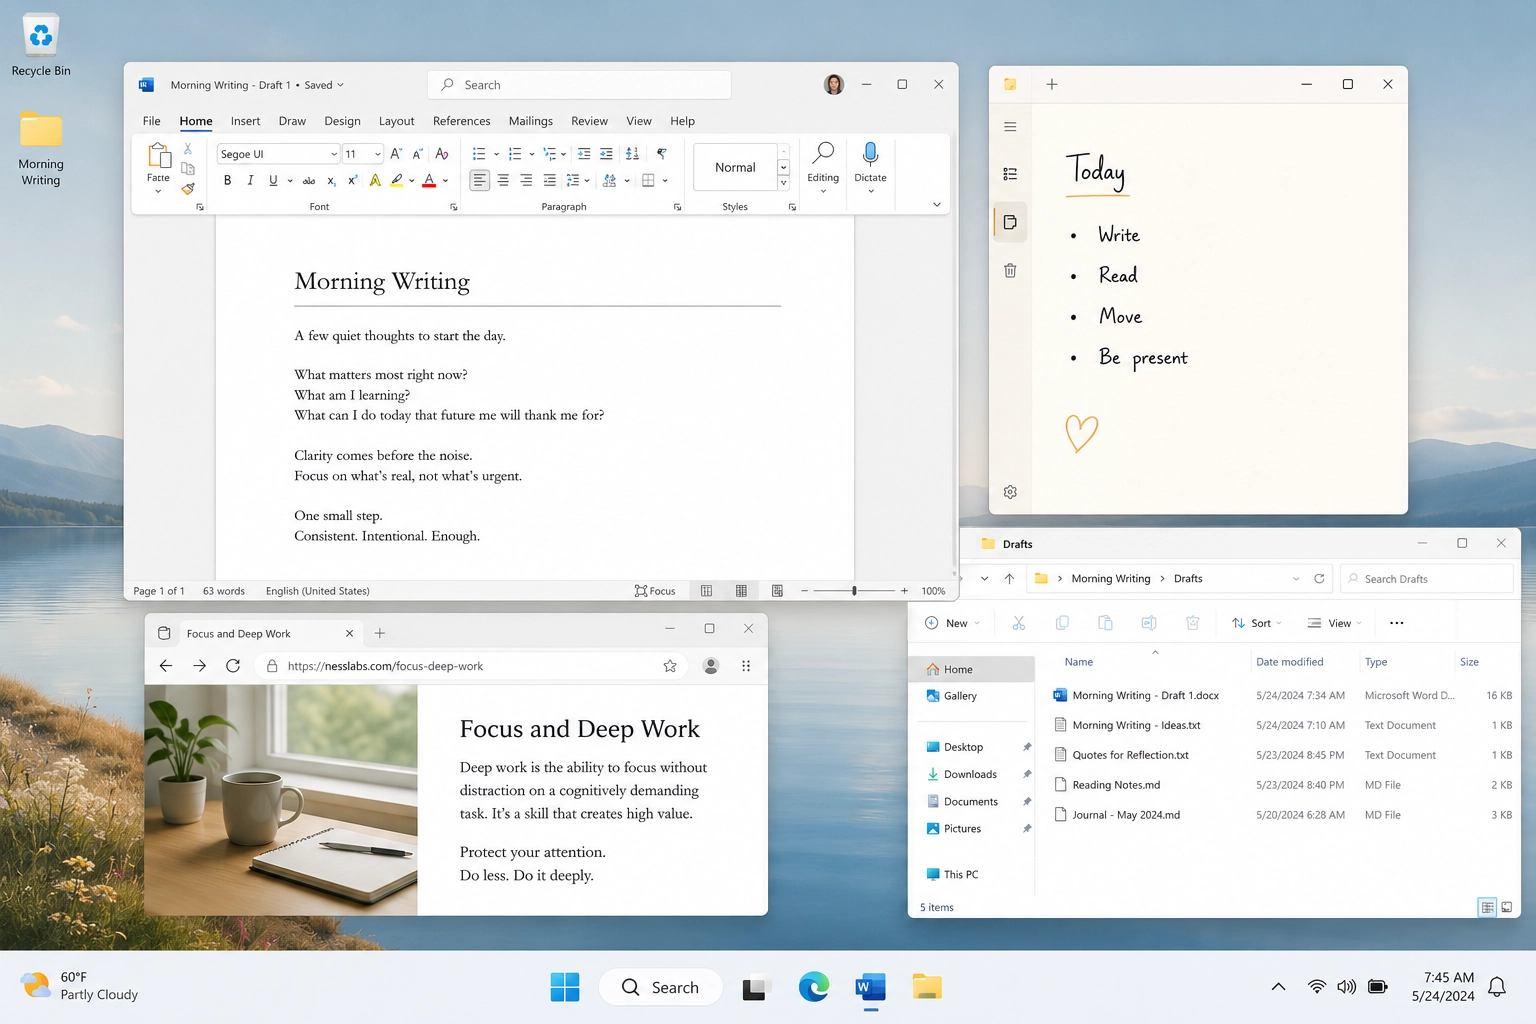Viewport: 1536px width, 1024px height.
Task: Click the Cut scissors icon in Word ribbon
Action: [187, 149]
